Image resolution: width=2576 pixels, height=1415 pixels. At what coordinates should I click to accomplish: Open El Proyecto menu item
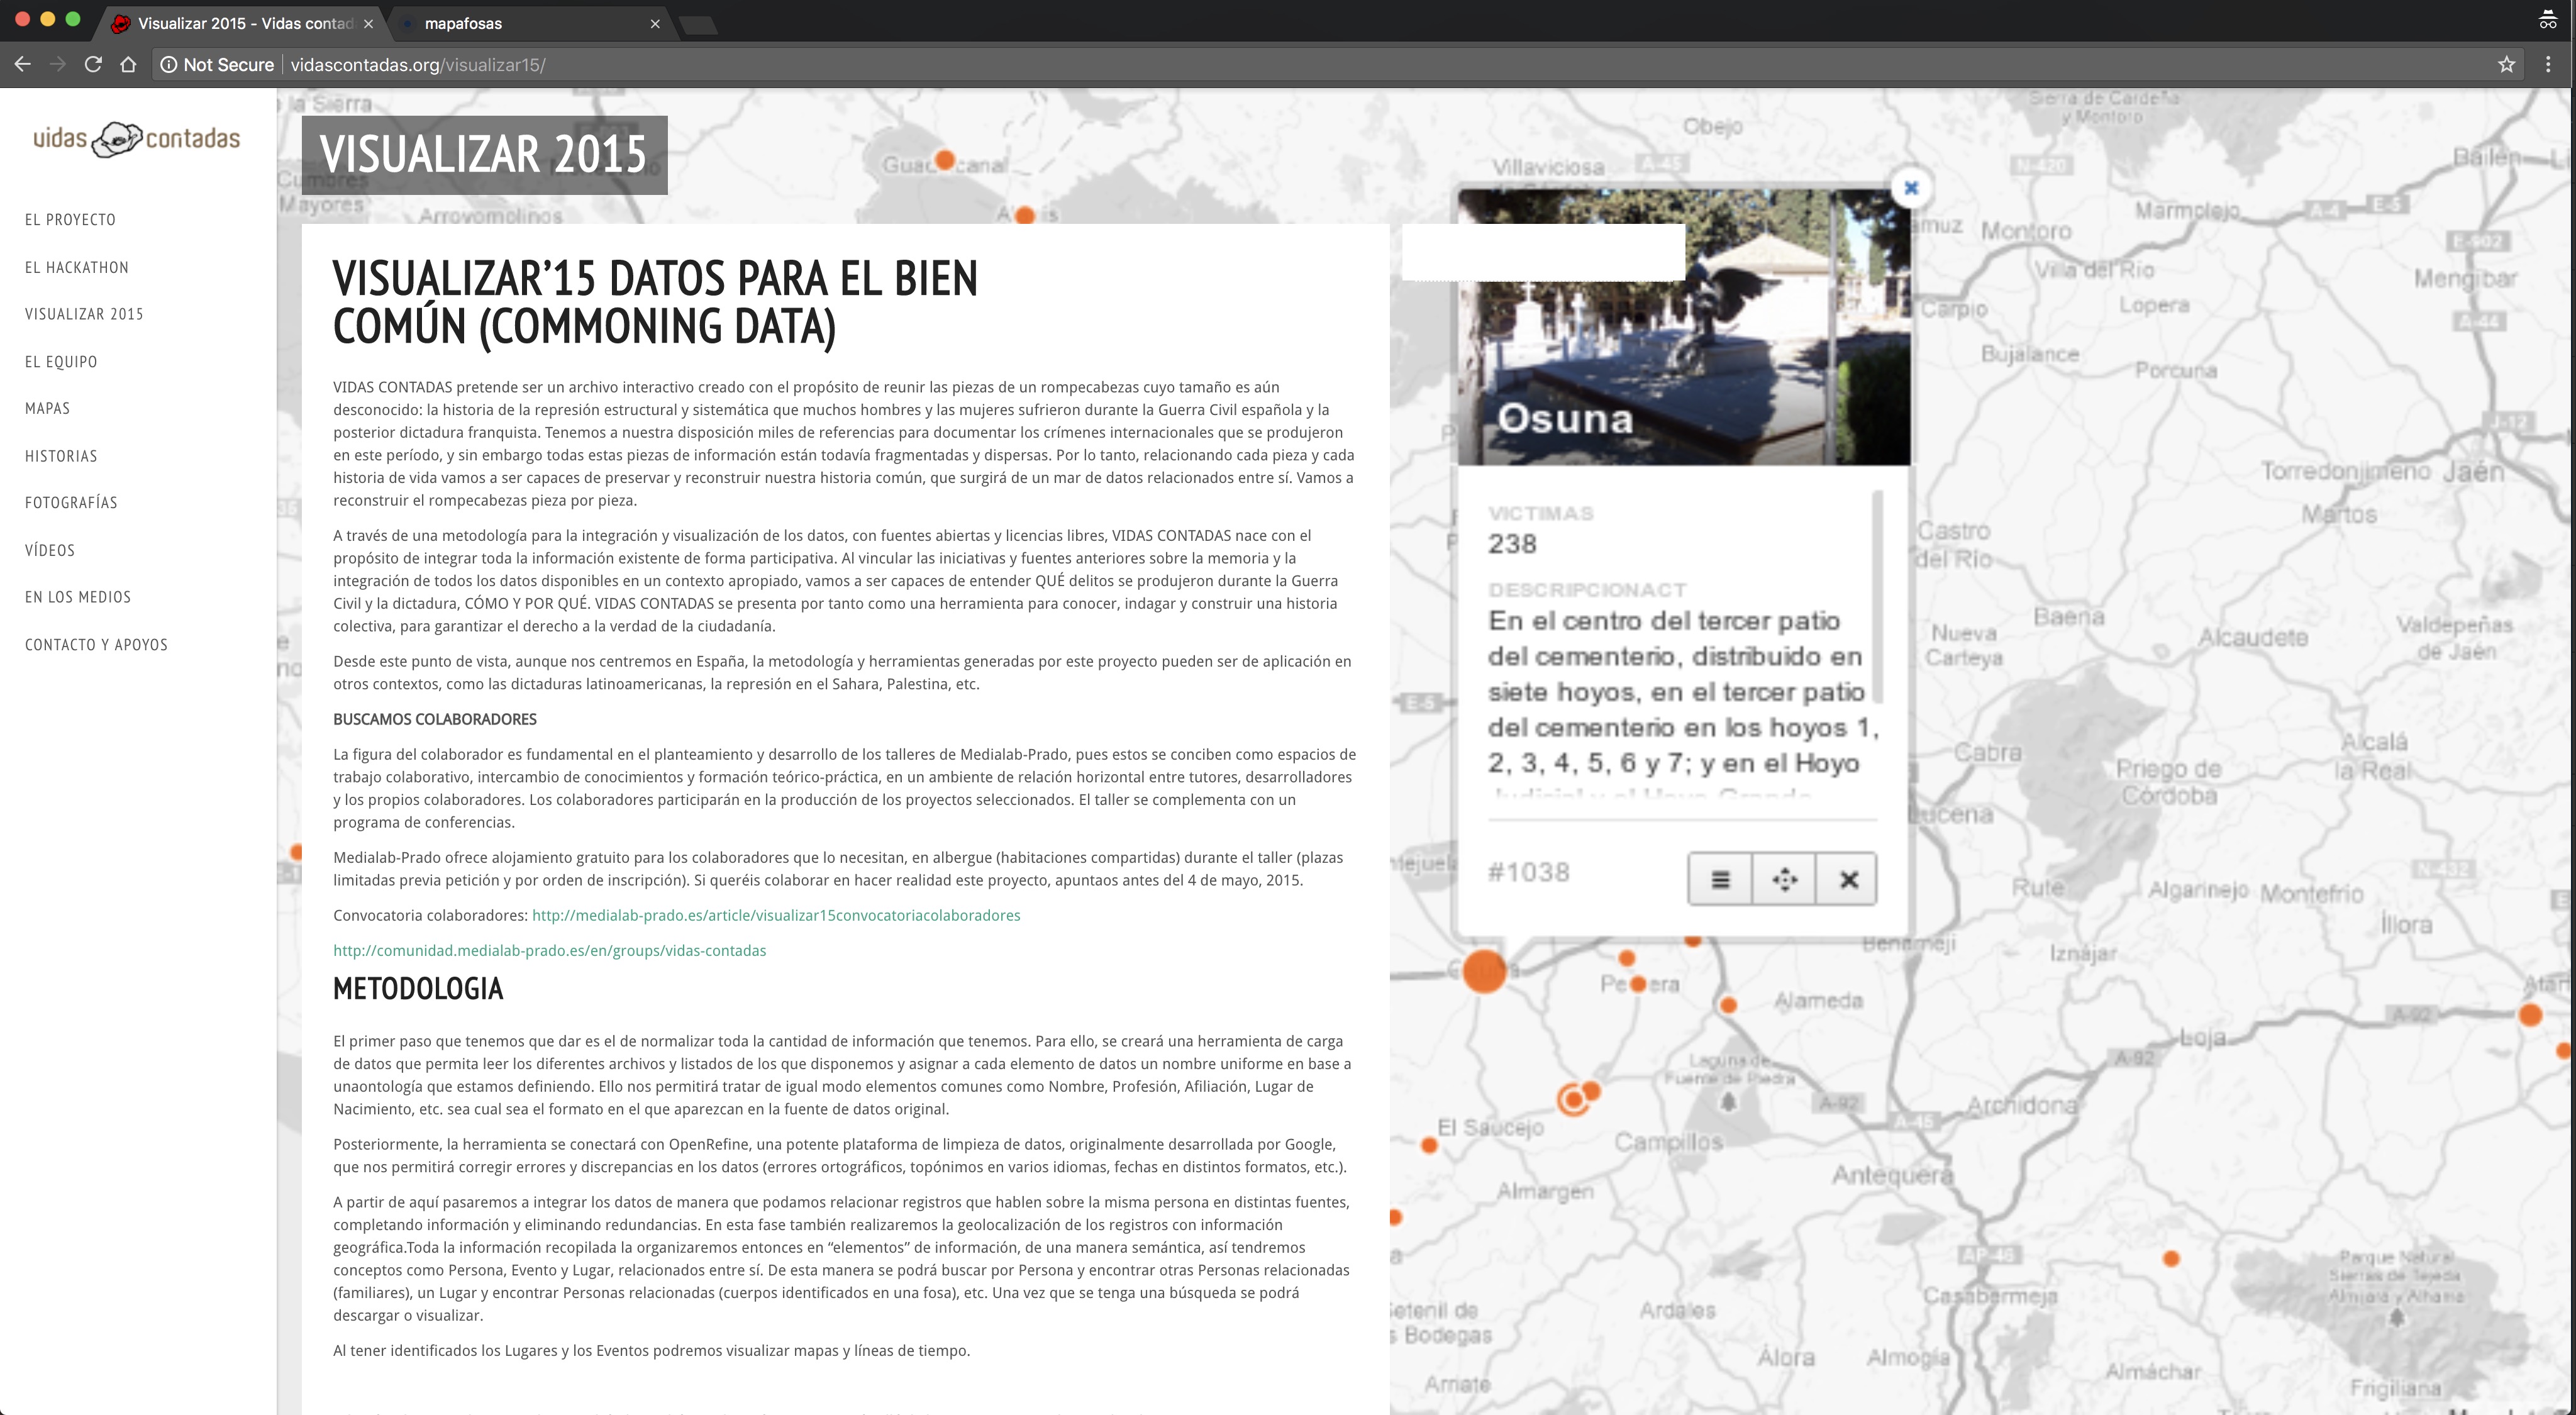[70, 220]
